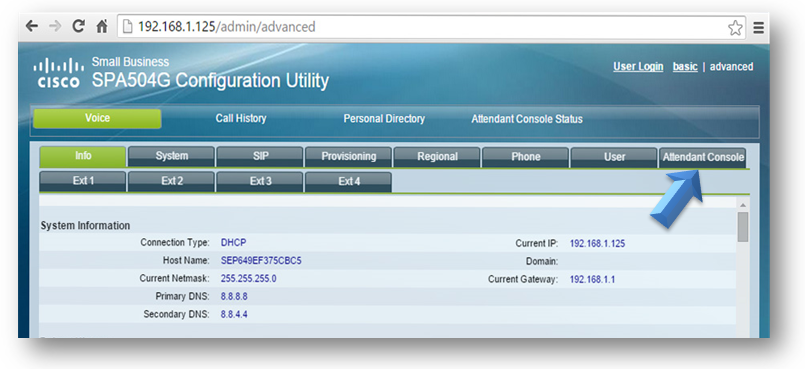This screenshot has height=369, width=805.
Task: Select the Info sub-tab
Action: click(x=83, y=156)
